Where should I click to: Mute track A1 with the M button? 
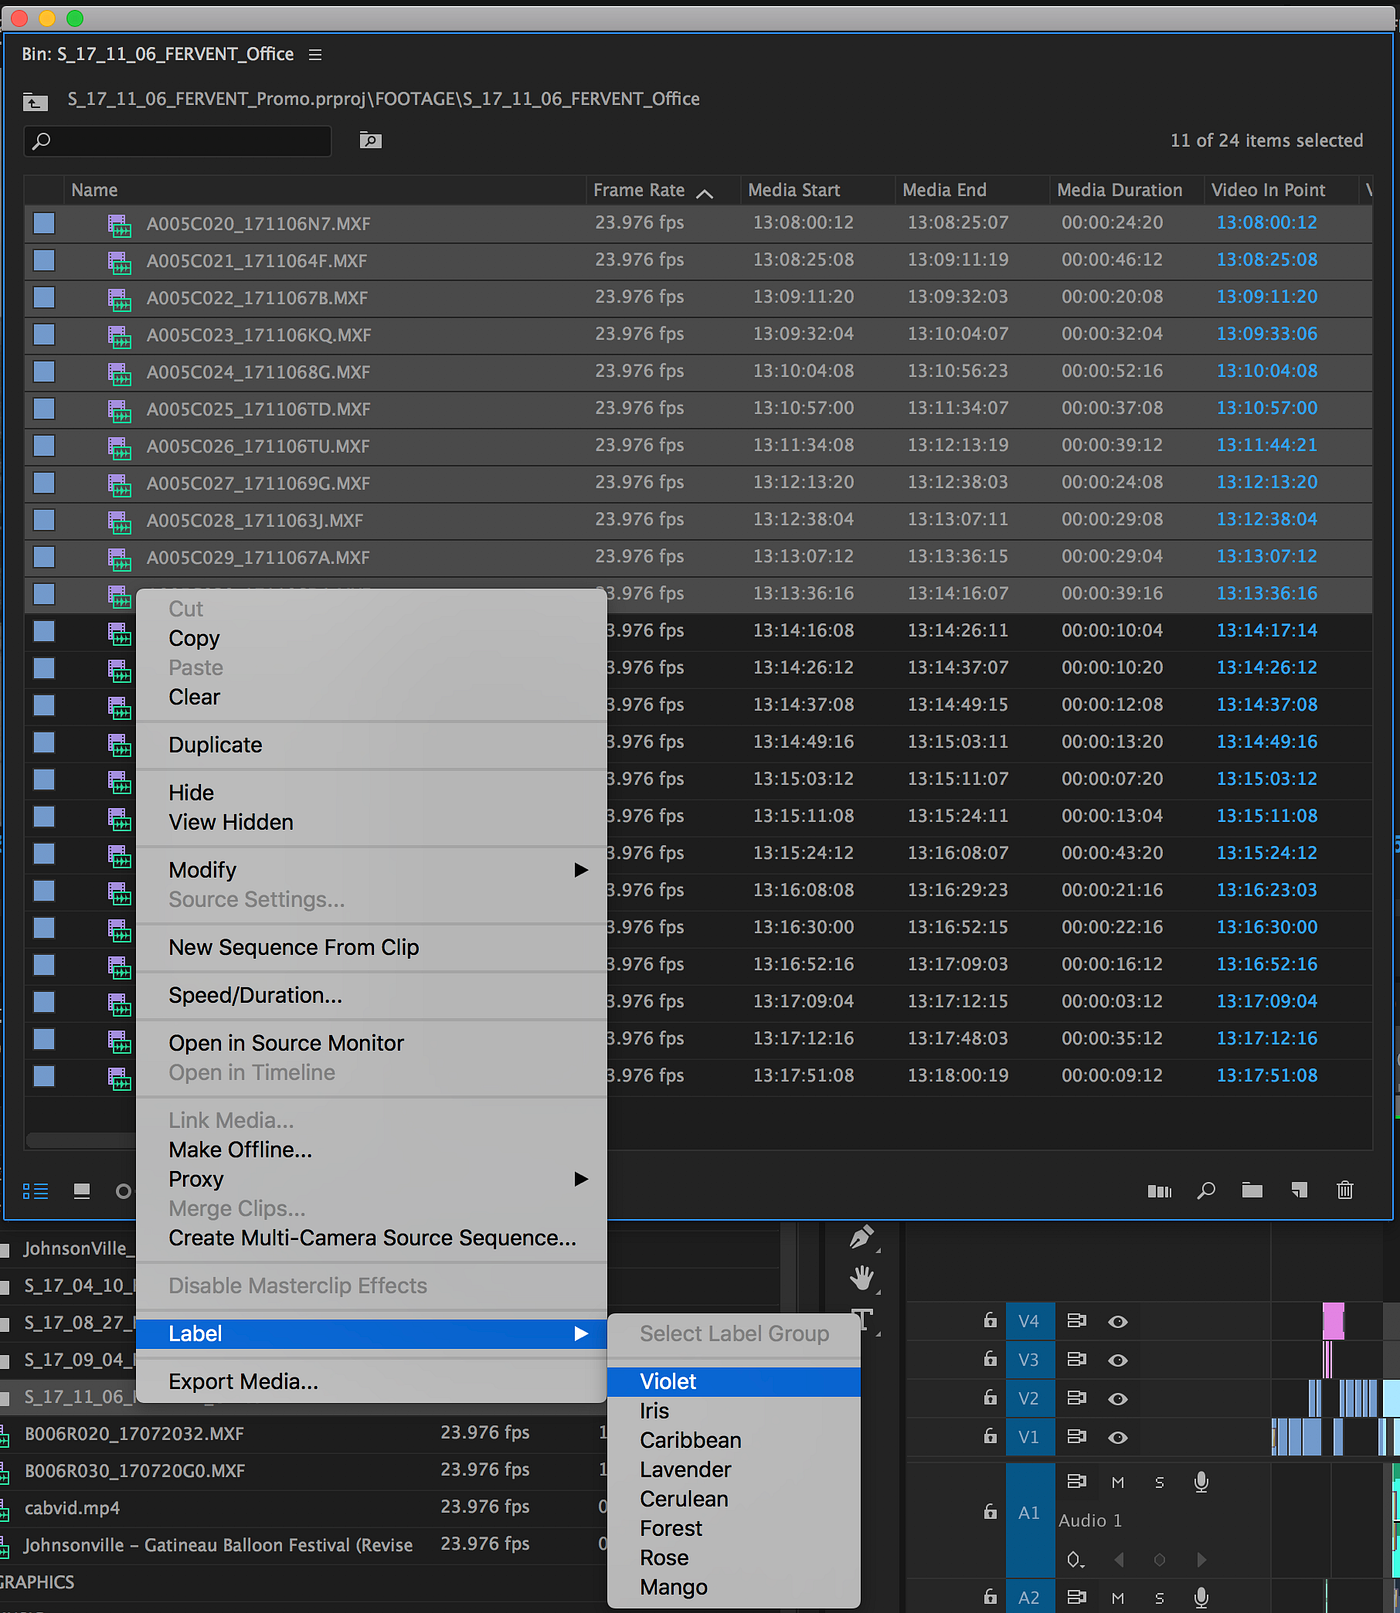[x=1118, y=1482]
